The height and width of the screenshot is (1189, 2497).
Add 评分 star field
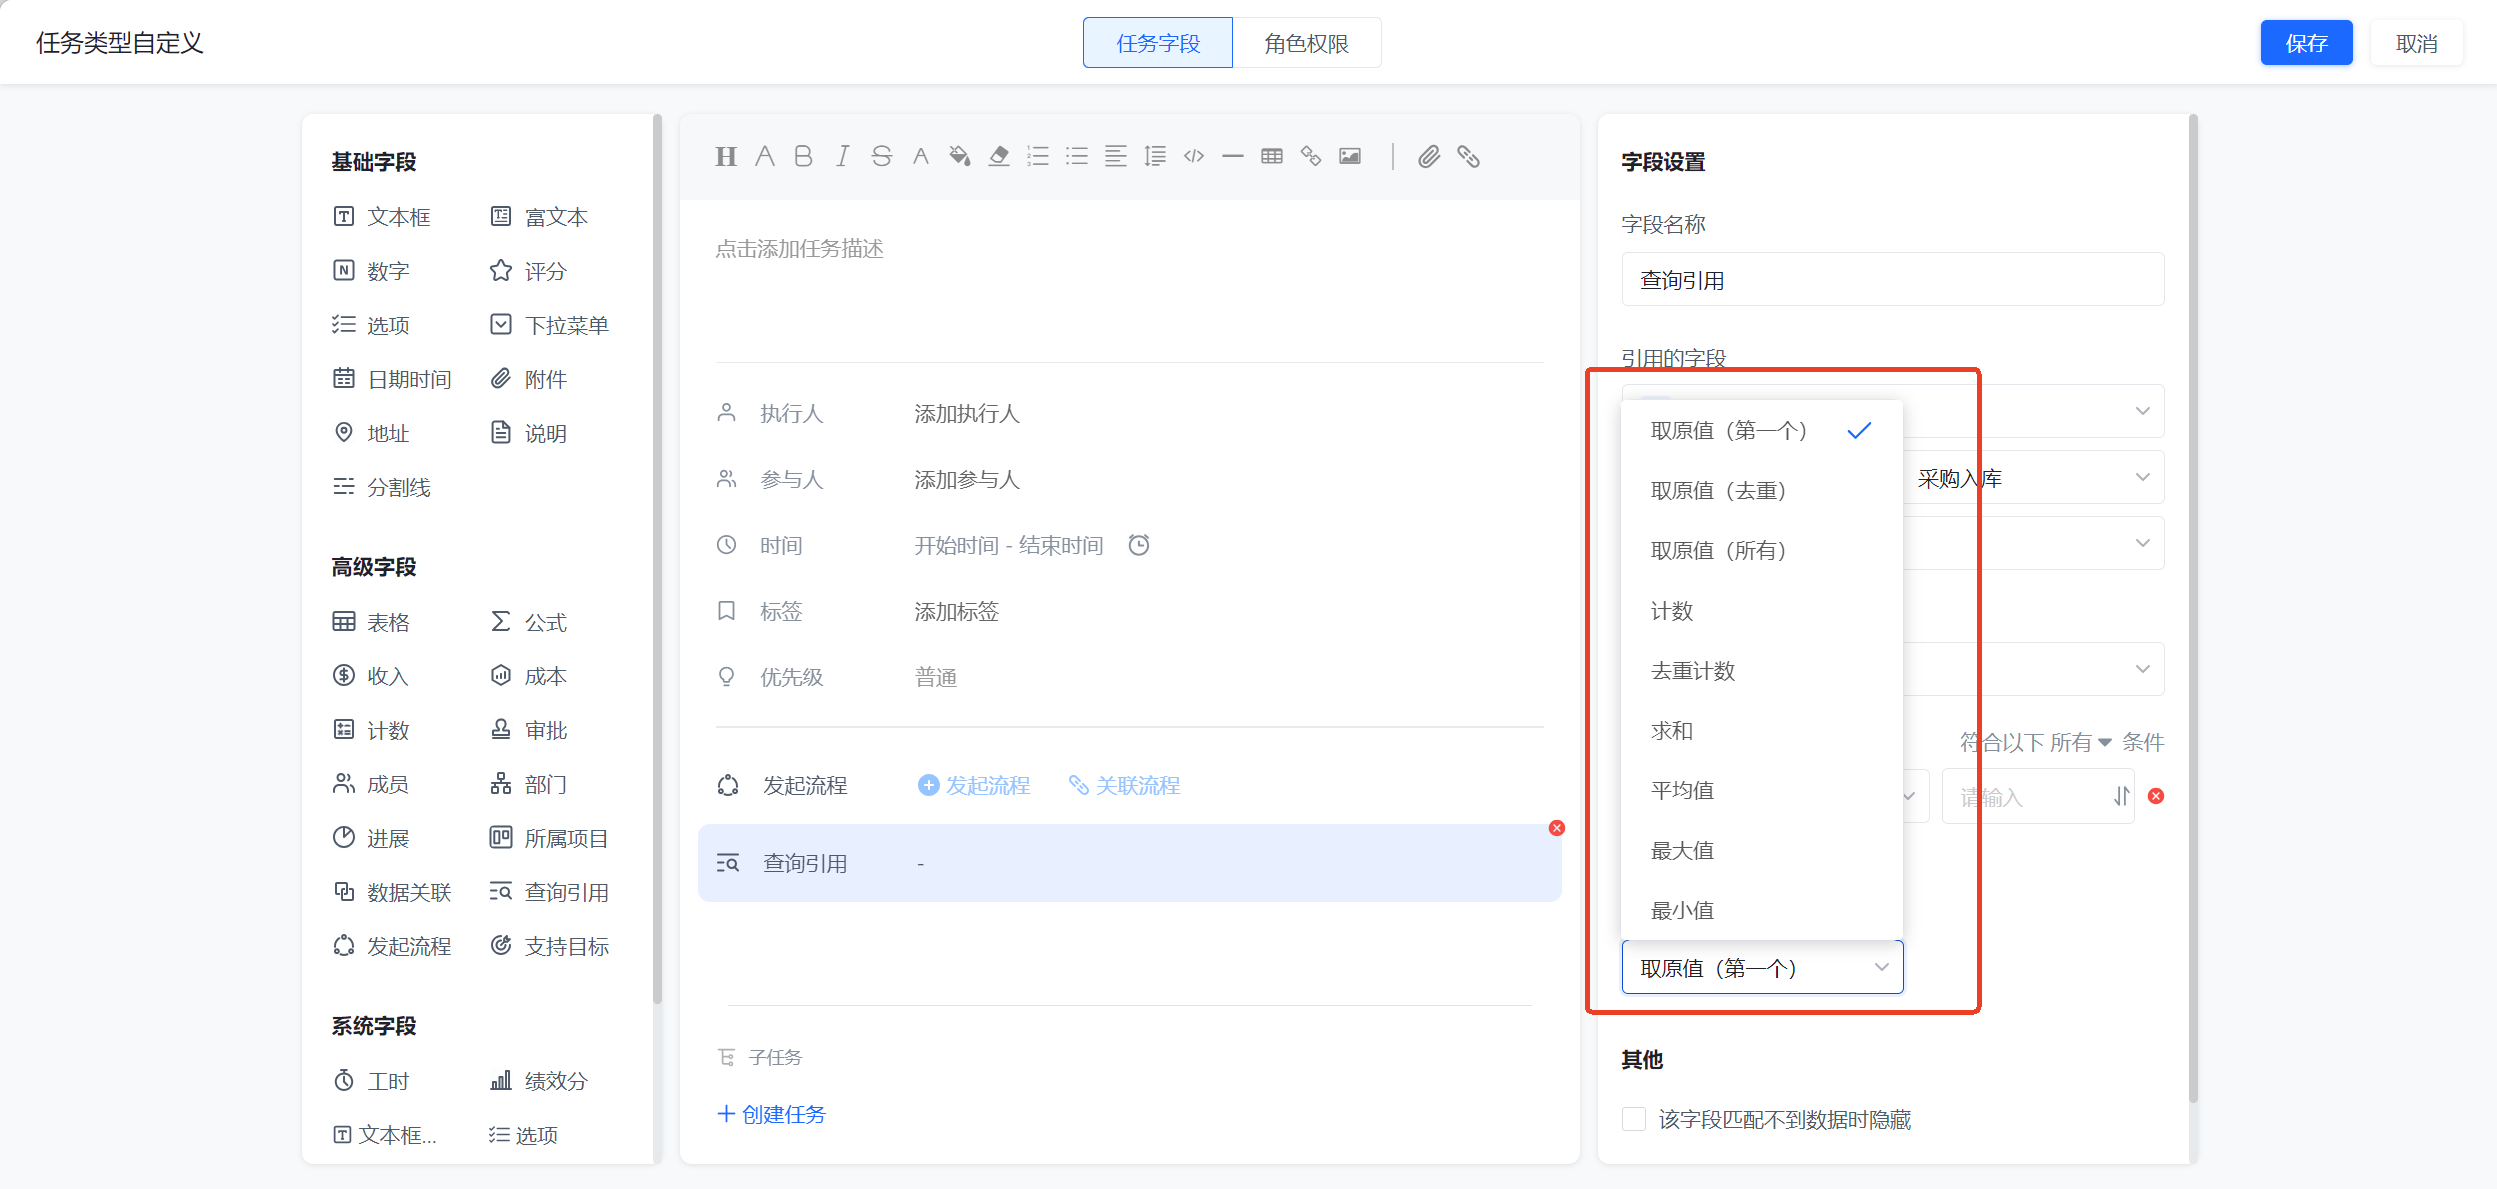click(x=529, y=271)
